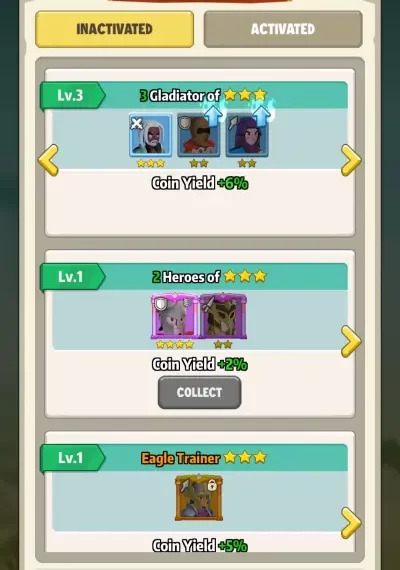Tap the blue upgrade arrow on the brown-hooded gladiator

tap(213, 113)
